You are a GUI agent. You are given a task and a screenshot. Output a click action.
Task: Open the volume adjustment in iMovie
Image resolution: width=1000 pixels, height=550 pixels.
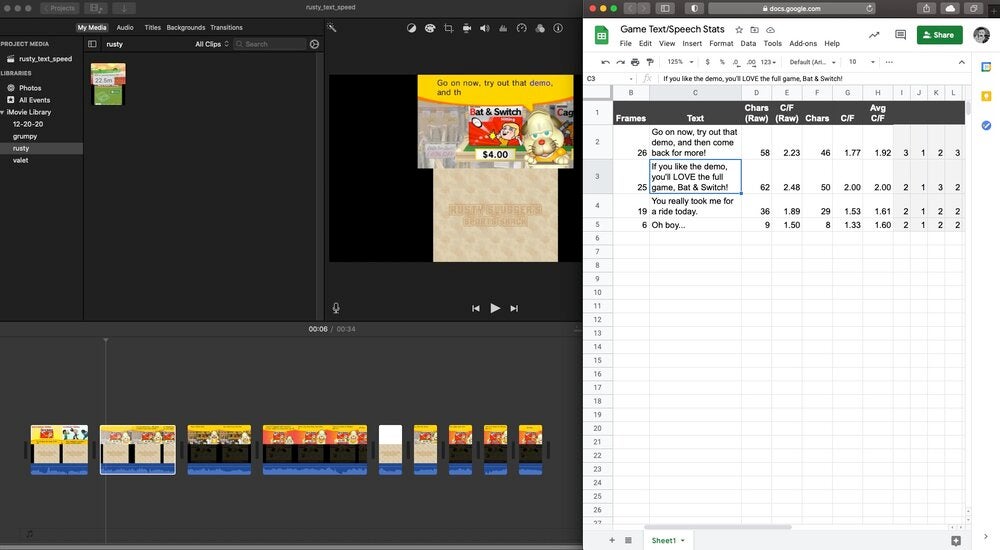coord(485,28)
